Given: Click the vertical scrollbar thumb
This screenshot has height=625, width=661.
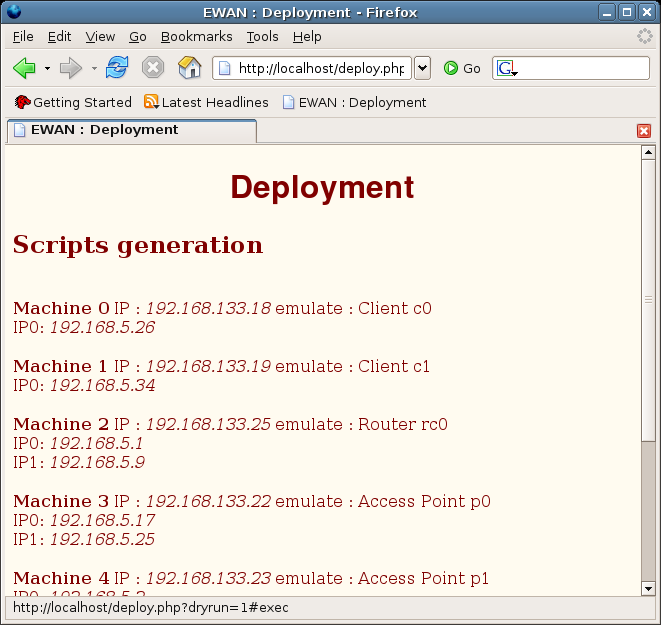Looking at the screenshot, I should coord(648,300).
